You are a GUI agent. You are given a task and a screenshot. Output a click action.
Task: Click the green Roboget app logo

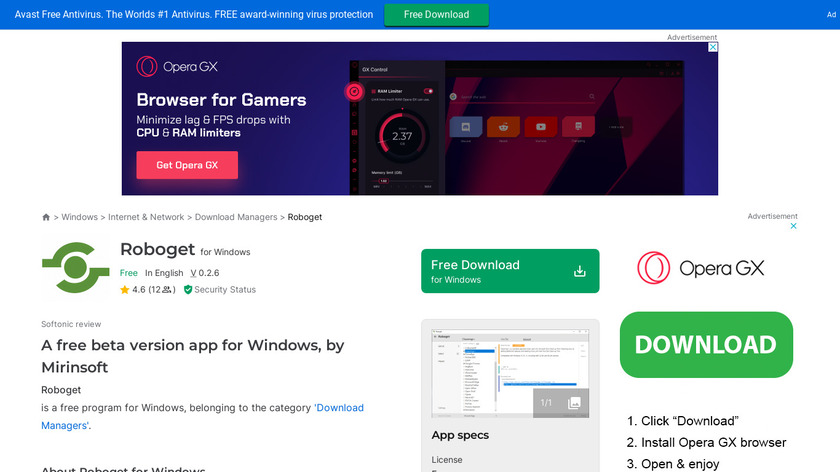(x=75, y=268)
